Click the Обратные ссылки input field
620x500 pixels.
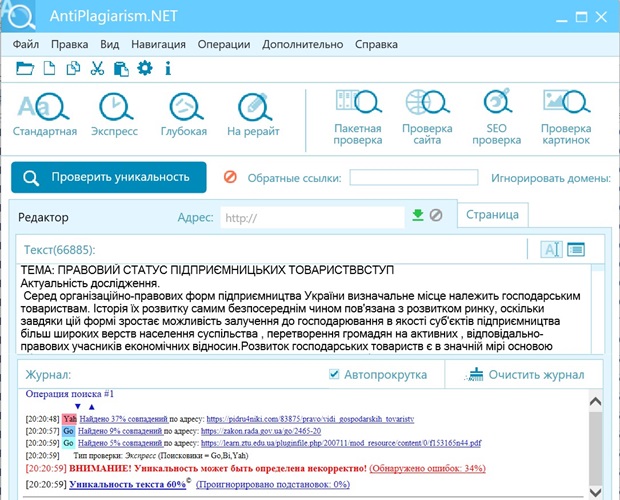[x=414, y=177]
